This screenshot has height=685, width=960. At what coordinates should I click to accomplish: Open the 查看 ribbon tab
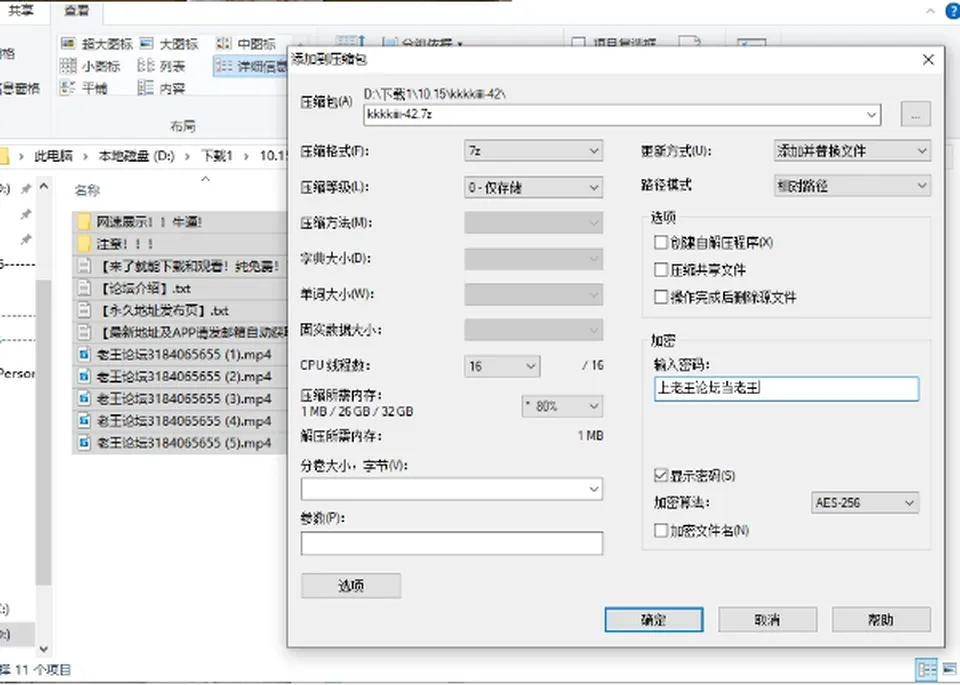[77, 11]
